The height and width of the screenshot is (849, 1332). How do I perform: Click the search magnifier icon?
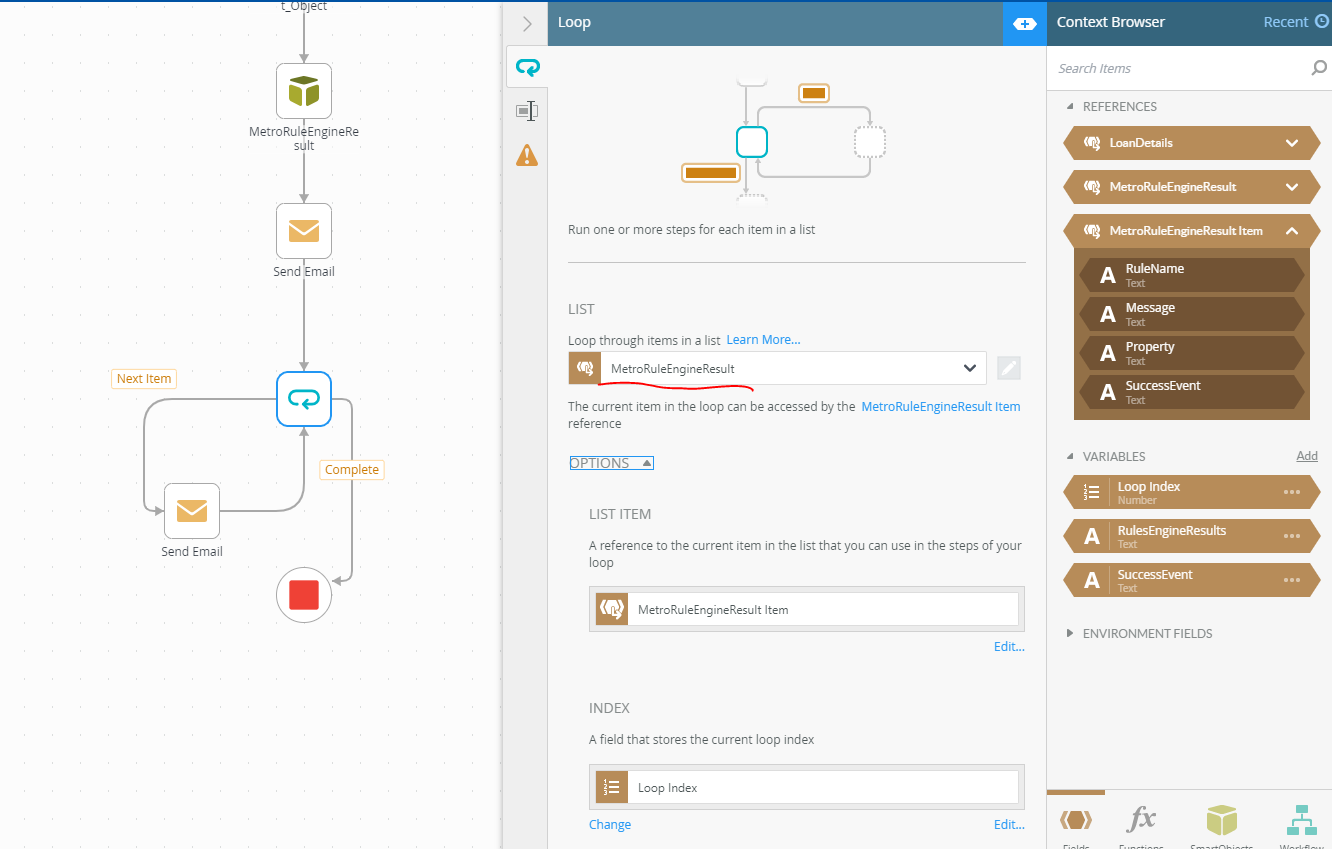[1319, 68]
